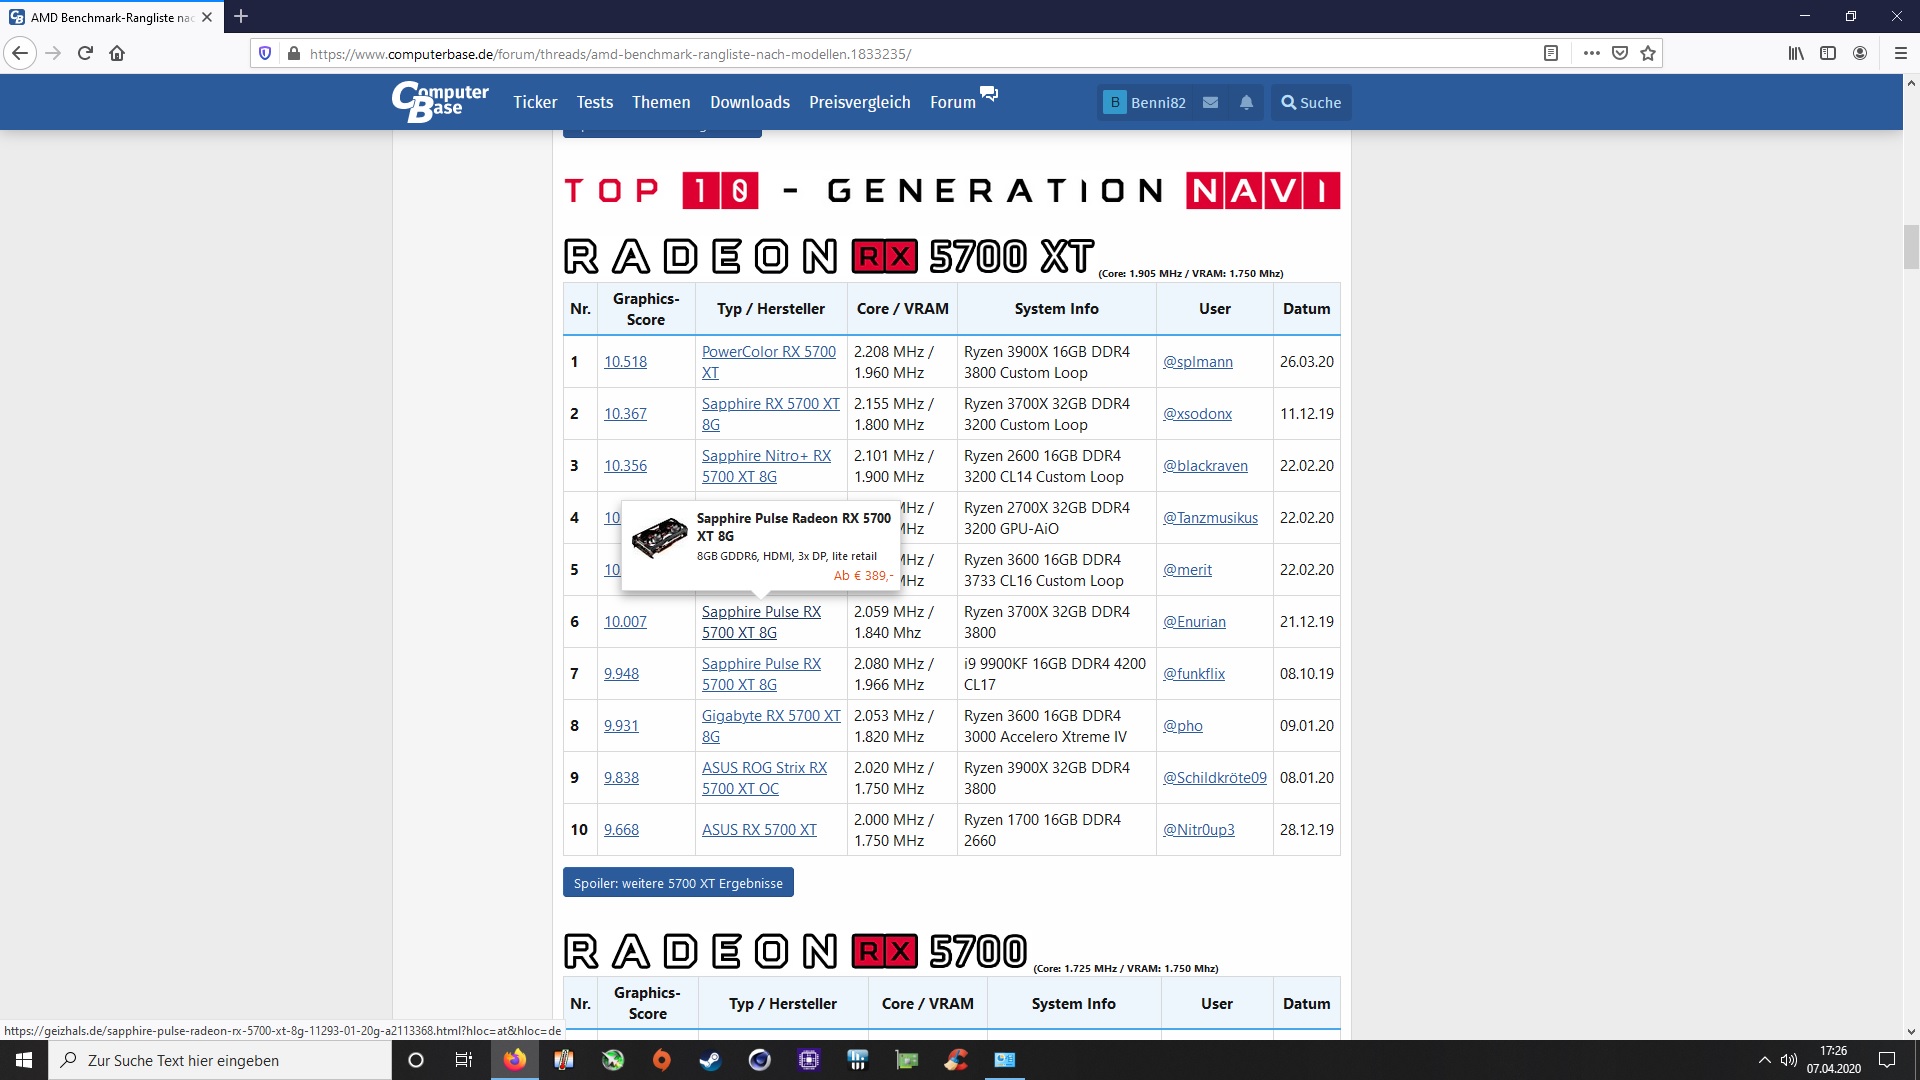Open page actions three-dots menu
Viewport: 1920px width, 1080px height.
tap(1592, 54)
